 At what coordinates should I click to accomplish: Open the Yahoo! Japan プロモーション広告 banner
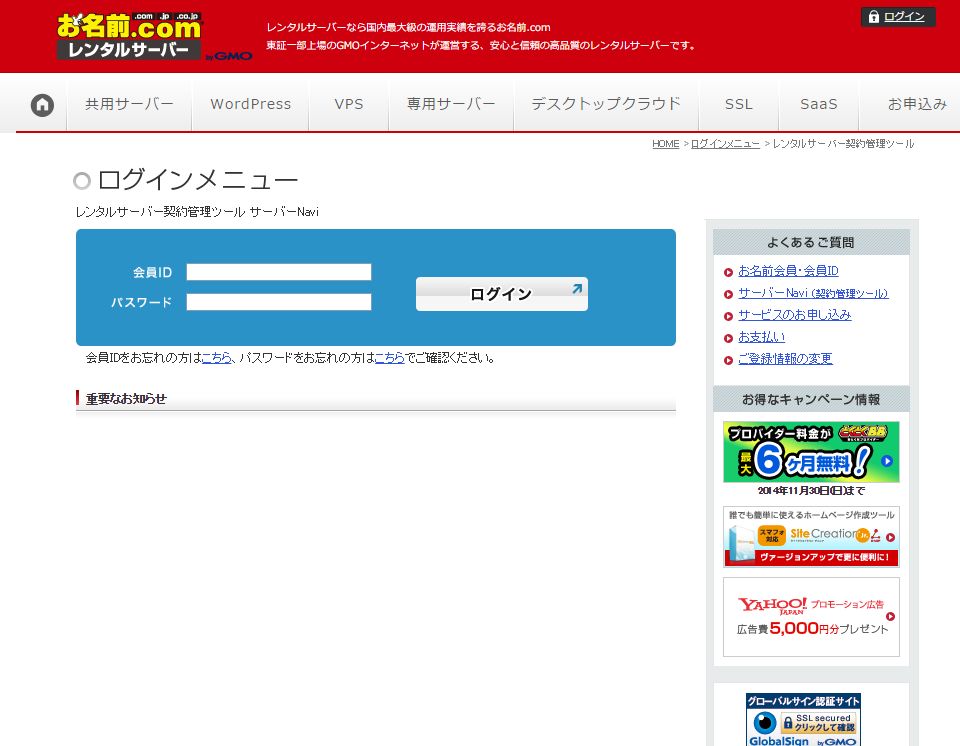[x=811, y=617]
